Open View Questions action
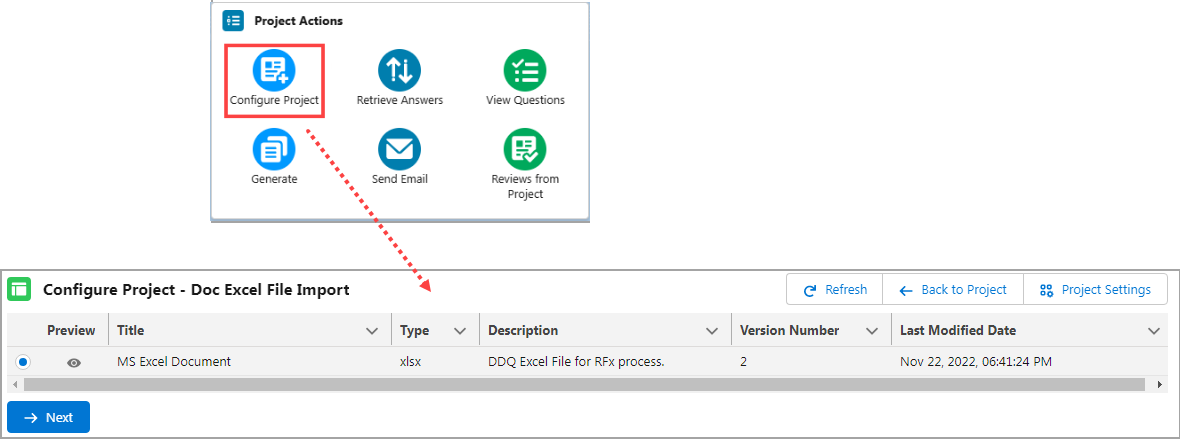The width and height of the screenshot is (1180, 439). click(x=525, y=79)
